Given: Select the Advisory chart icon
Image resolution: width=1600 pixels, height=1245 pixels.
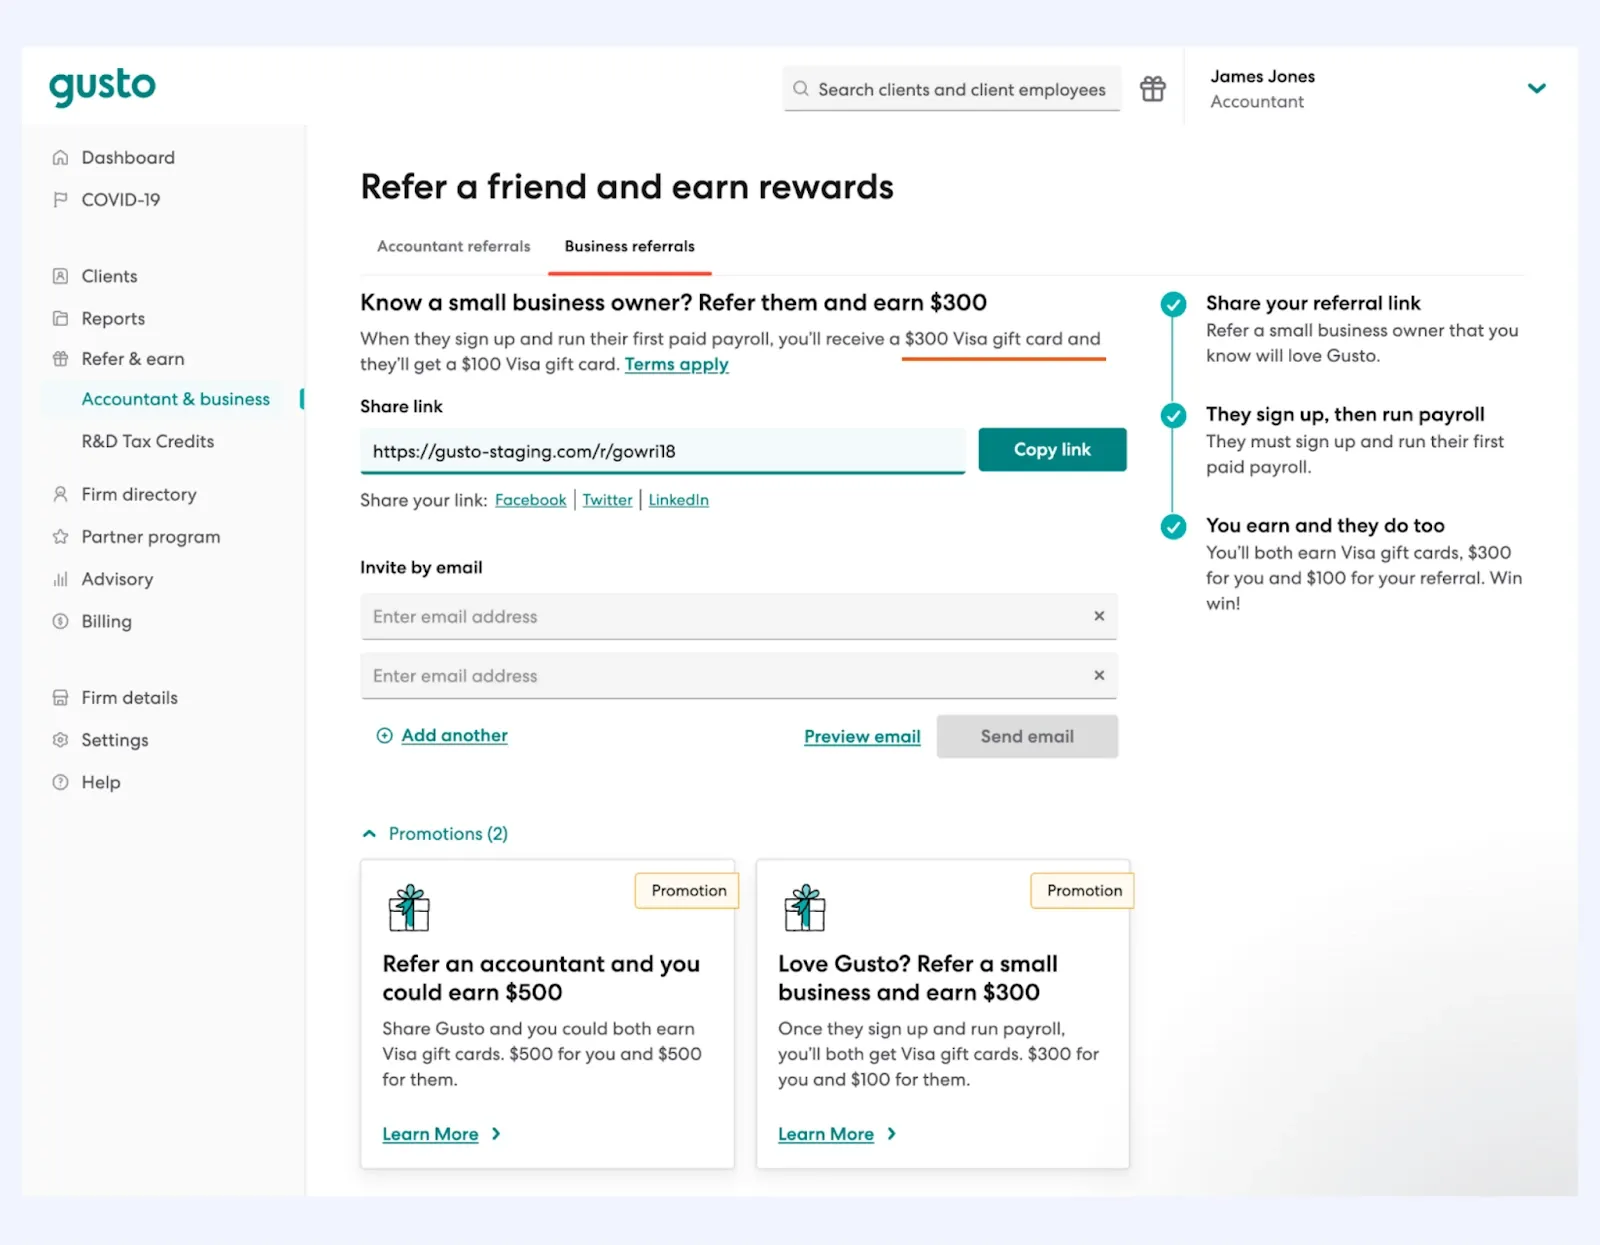Looking at the screenshot, I should [61, 579].
